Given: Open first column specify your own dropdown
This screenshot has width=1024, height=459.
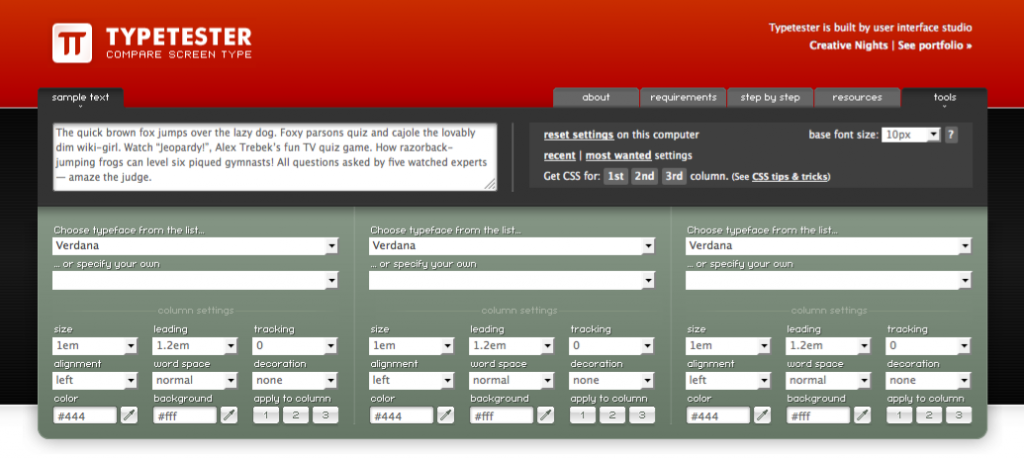Looking at the screenshot, I should [x=195, y=281].
